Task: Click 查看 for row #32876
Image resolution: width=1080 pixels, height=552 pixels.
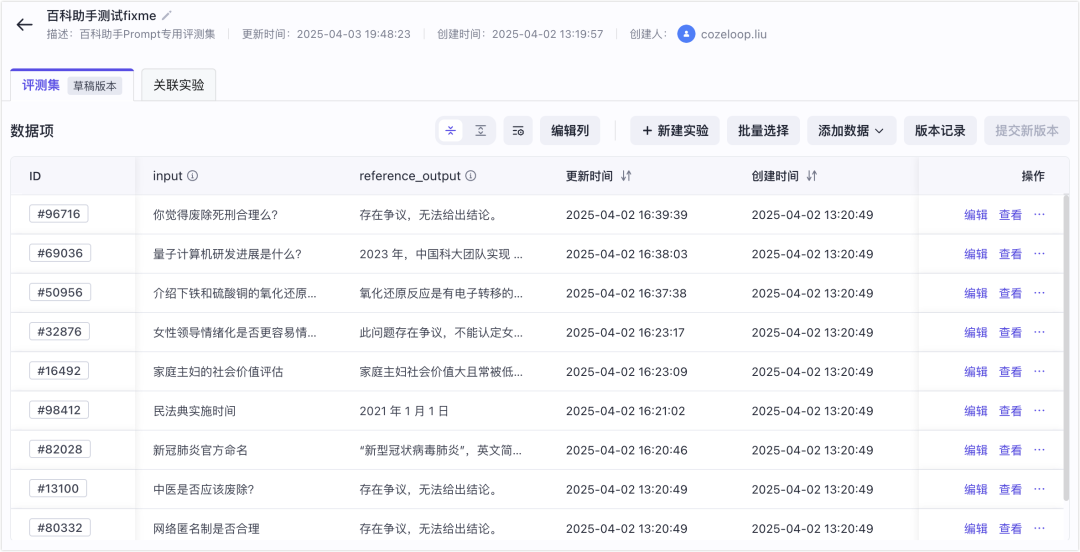Action: [x=1010, y=332]
